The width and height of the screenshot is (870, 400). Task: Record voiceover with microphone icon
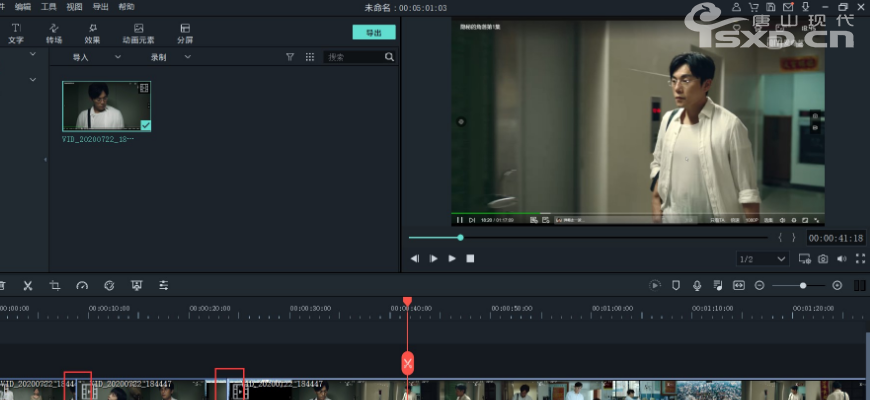coord(697,285)
